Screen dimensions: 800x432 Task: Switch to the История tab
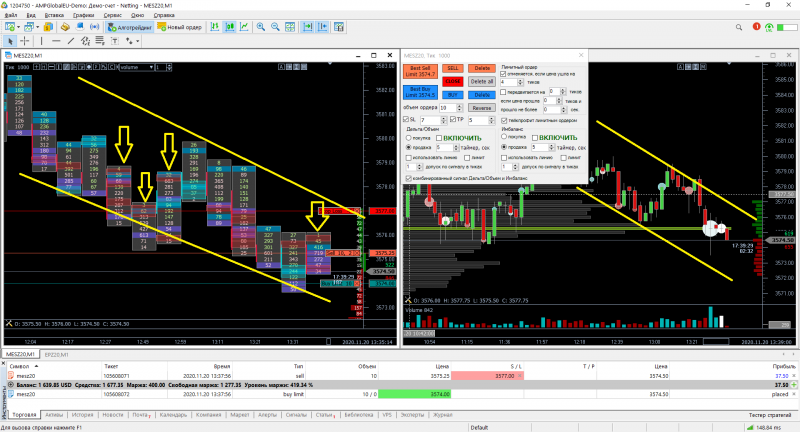point(82,415)
